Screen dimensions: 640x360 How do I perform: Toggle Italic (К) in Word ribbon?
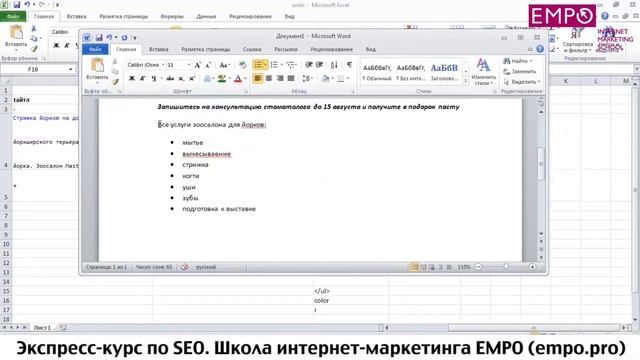tap(142, 78)
